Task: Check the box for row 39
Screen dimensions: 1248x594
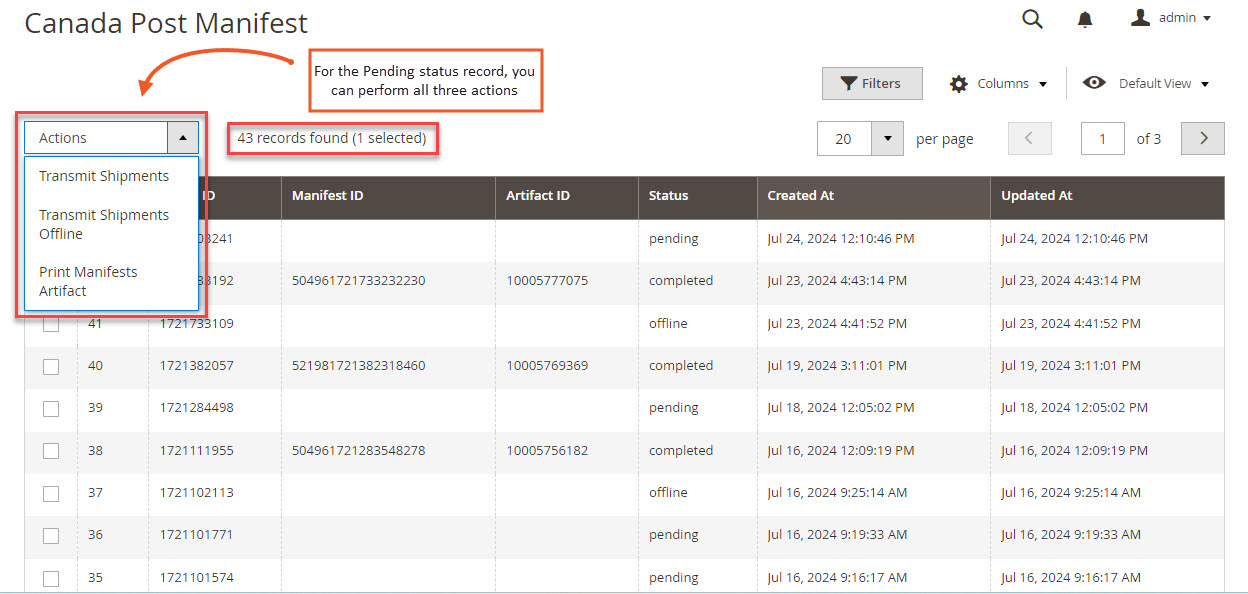Action: pos(51,408)
